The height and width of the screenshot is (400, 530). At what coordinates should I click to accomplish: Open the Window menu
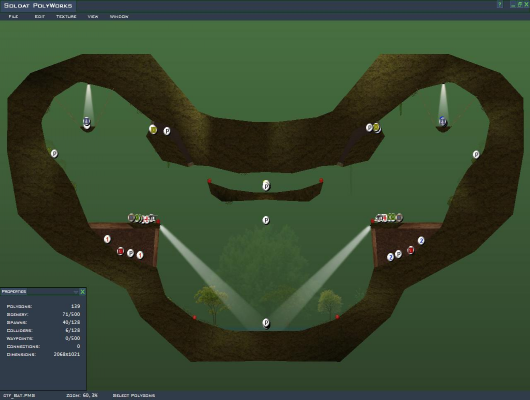[x=119, y=16]
